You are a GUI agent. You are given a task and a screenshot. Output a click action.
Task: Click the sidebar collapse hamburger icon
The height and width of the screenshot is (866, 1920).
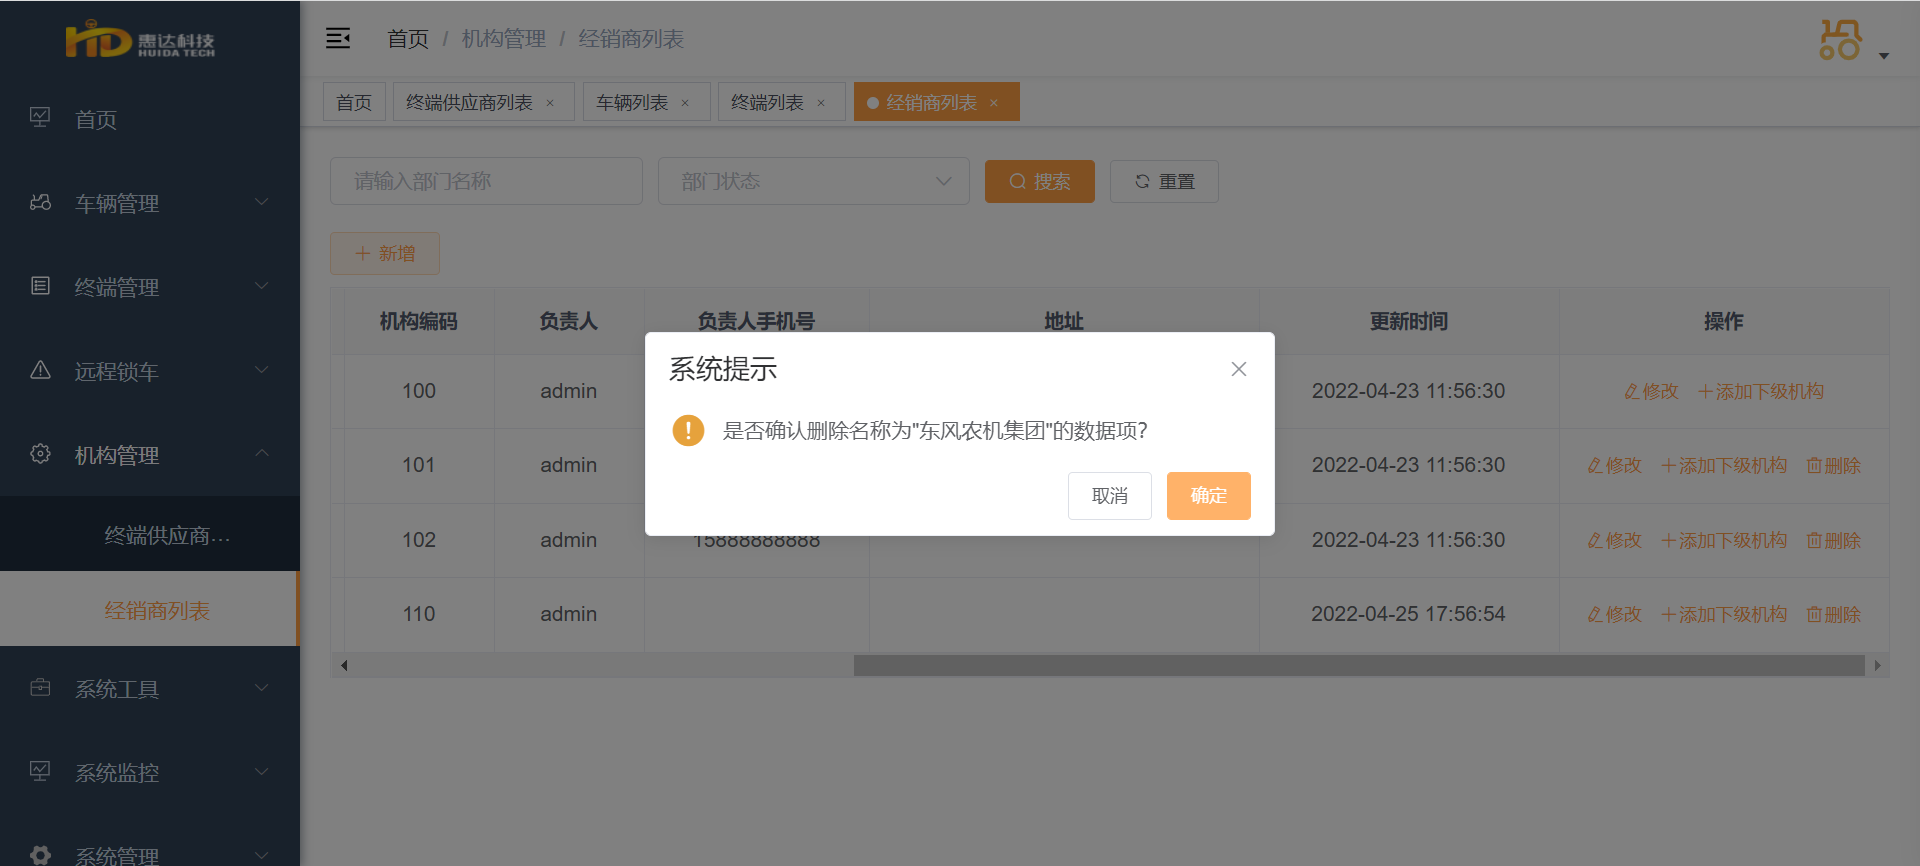[338, 39]
